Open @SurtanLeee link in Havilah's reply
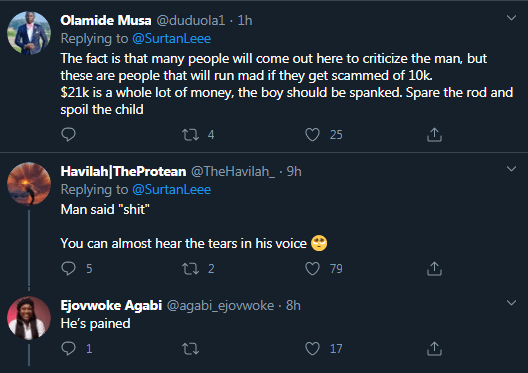Image resolution: width=528 pixels, height=373 pixels. coord(171,190)
